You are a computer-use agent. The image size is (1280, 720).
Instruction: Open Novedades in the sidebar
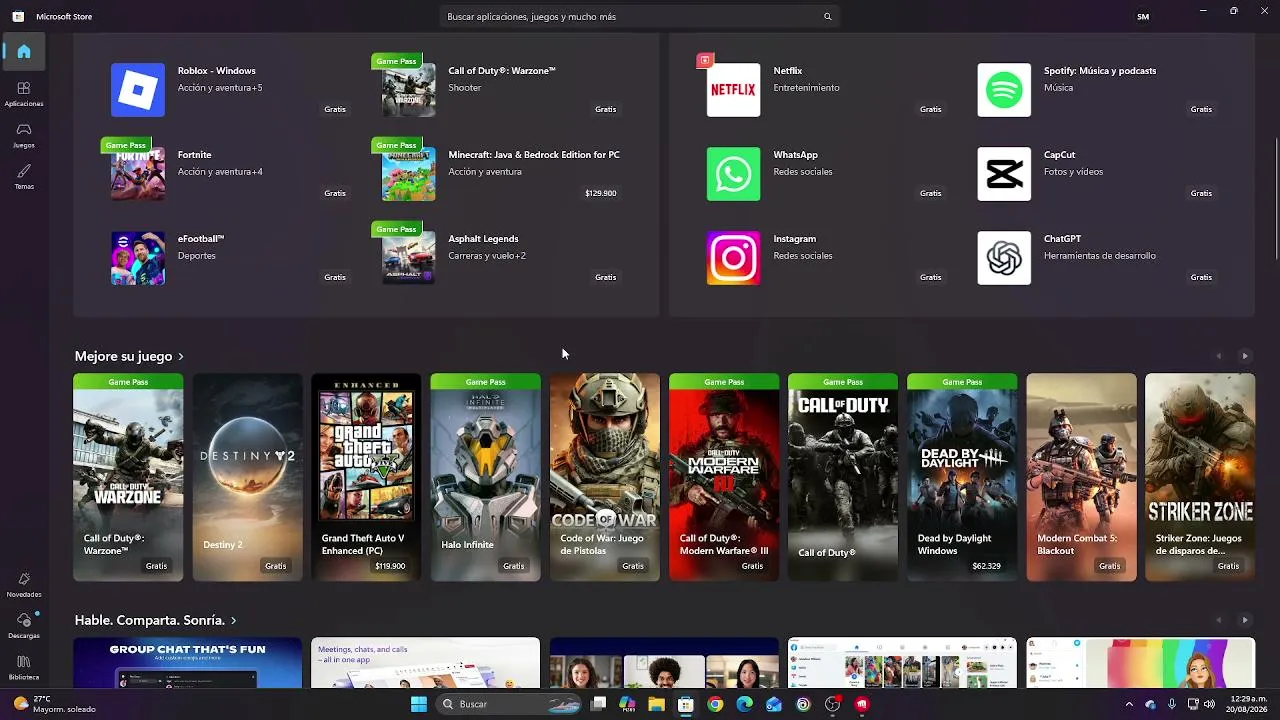24,585
